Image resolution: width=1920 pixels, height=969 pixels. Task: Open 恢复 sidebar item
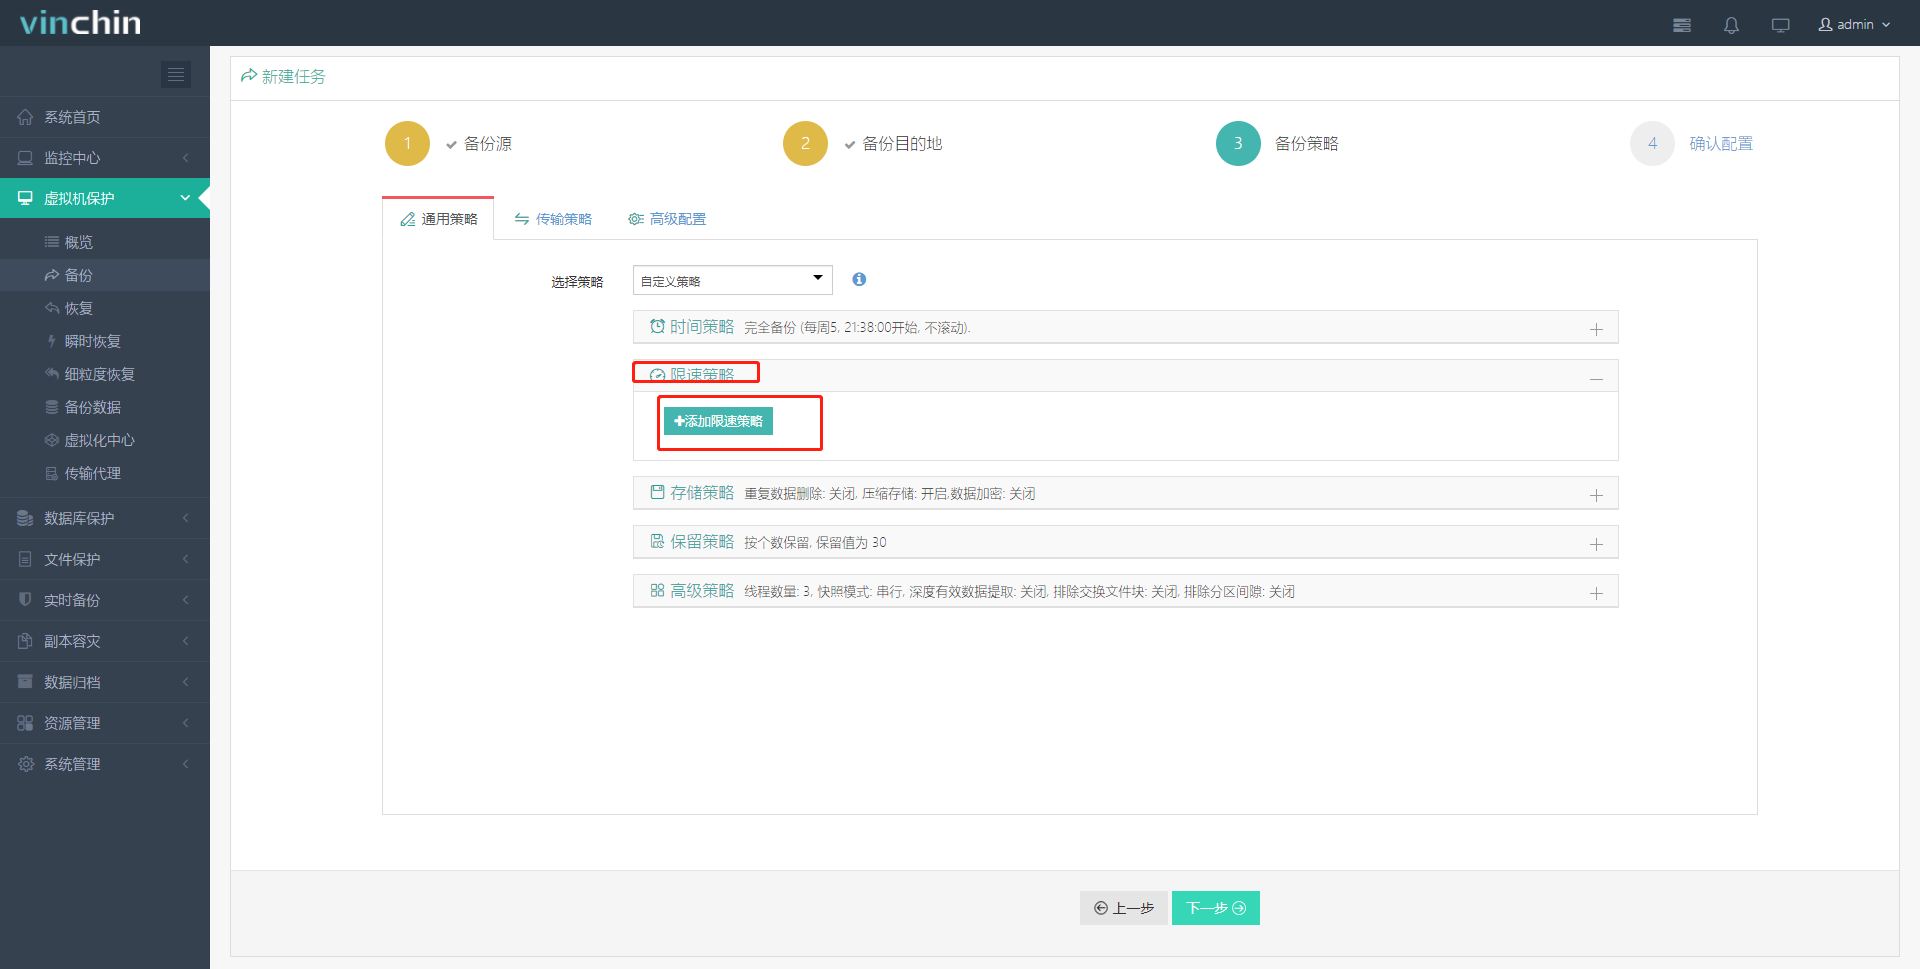pyautogui.click(x=105, y=308)
